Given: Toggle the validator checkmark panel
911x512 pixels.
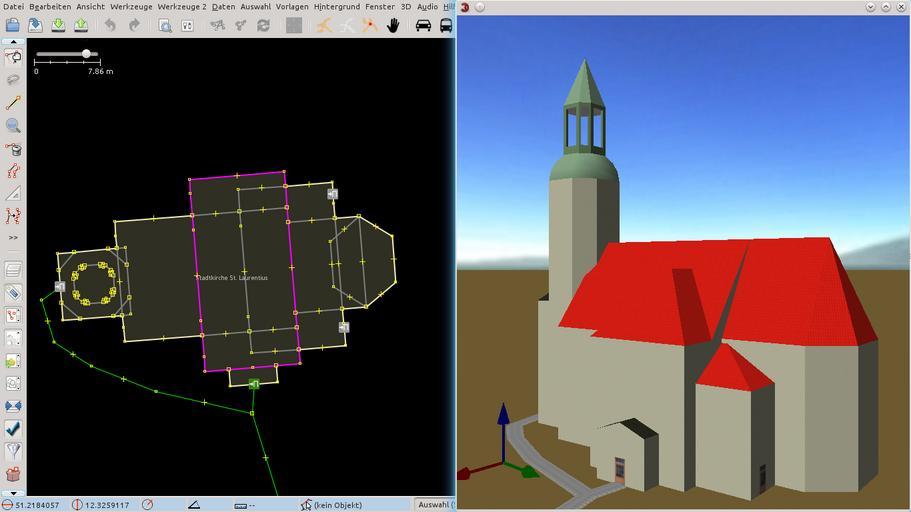Looking at the screenshot, I should [x=13, y=428].
